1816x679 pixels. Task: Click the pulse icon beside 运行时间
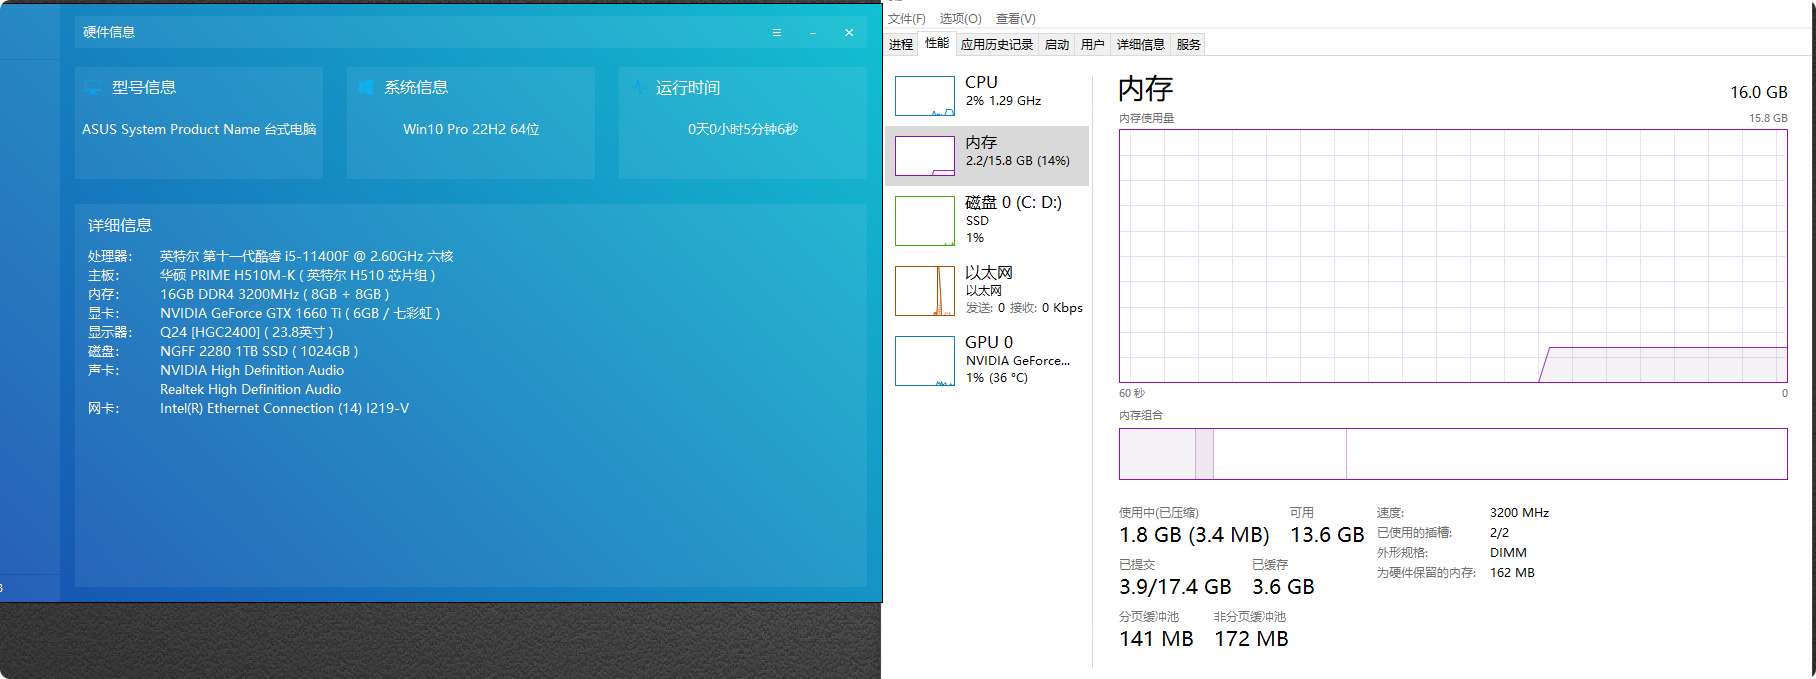tap(638, 87)
